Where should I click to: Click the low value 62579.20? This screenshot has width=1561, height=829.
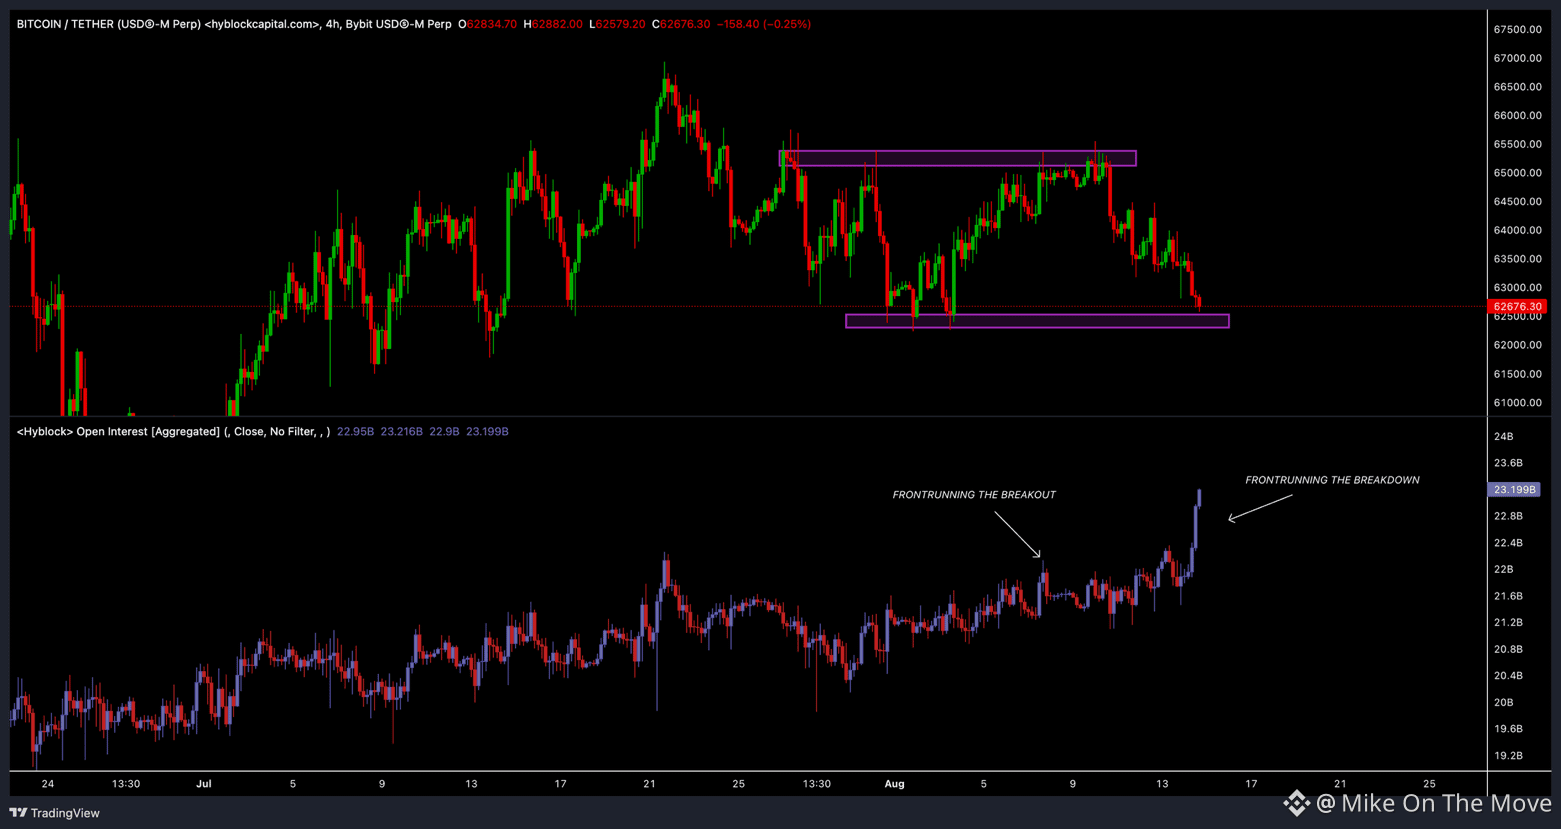pos(620,24)
